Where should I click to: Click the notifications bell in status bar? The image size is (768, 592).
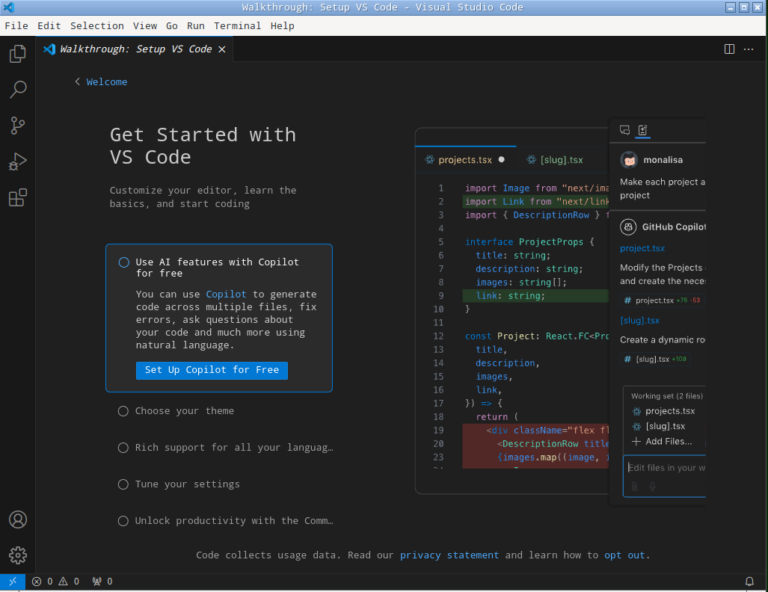pyautogui.click(x=749, y=581)
